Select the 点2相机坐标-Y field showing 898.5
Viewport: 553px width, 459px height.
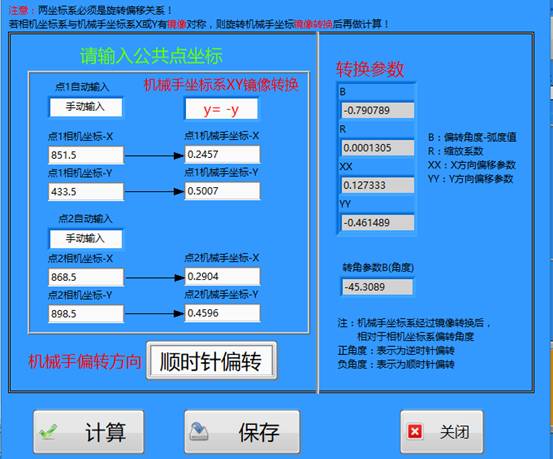86,314
